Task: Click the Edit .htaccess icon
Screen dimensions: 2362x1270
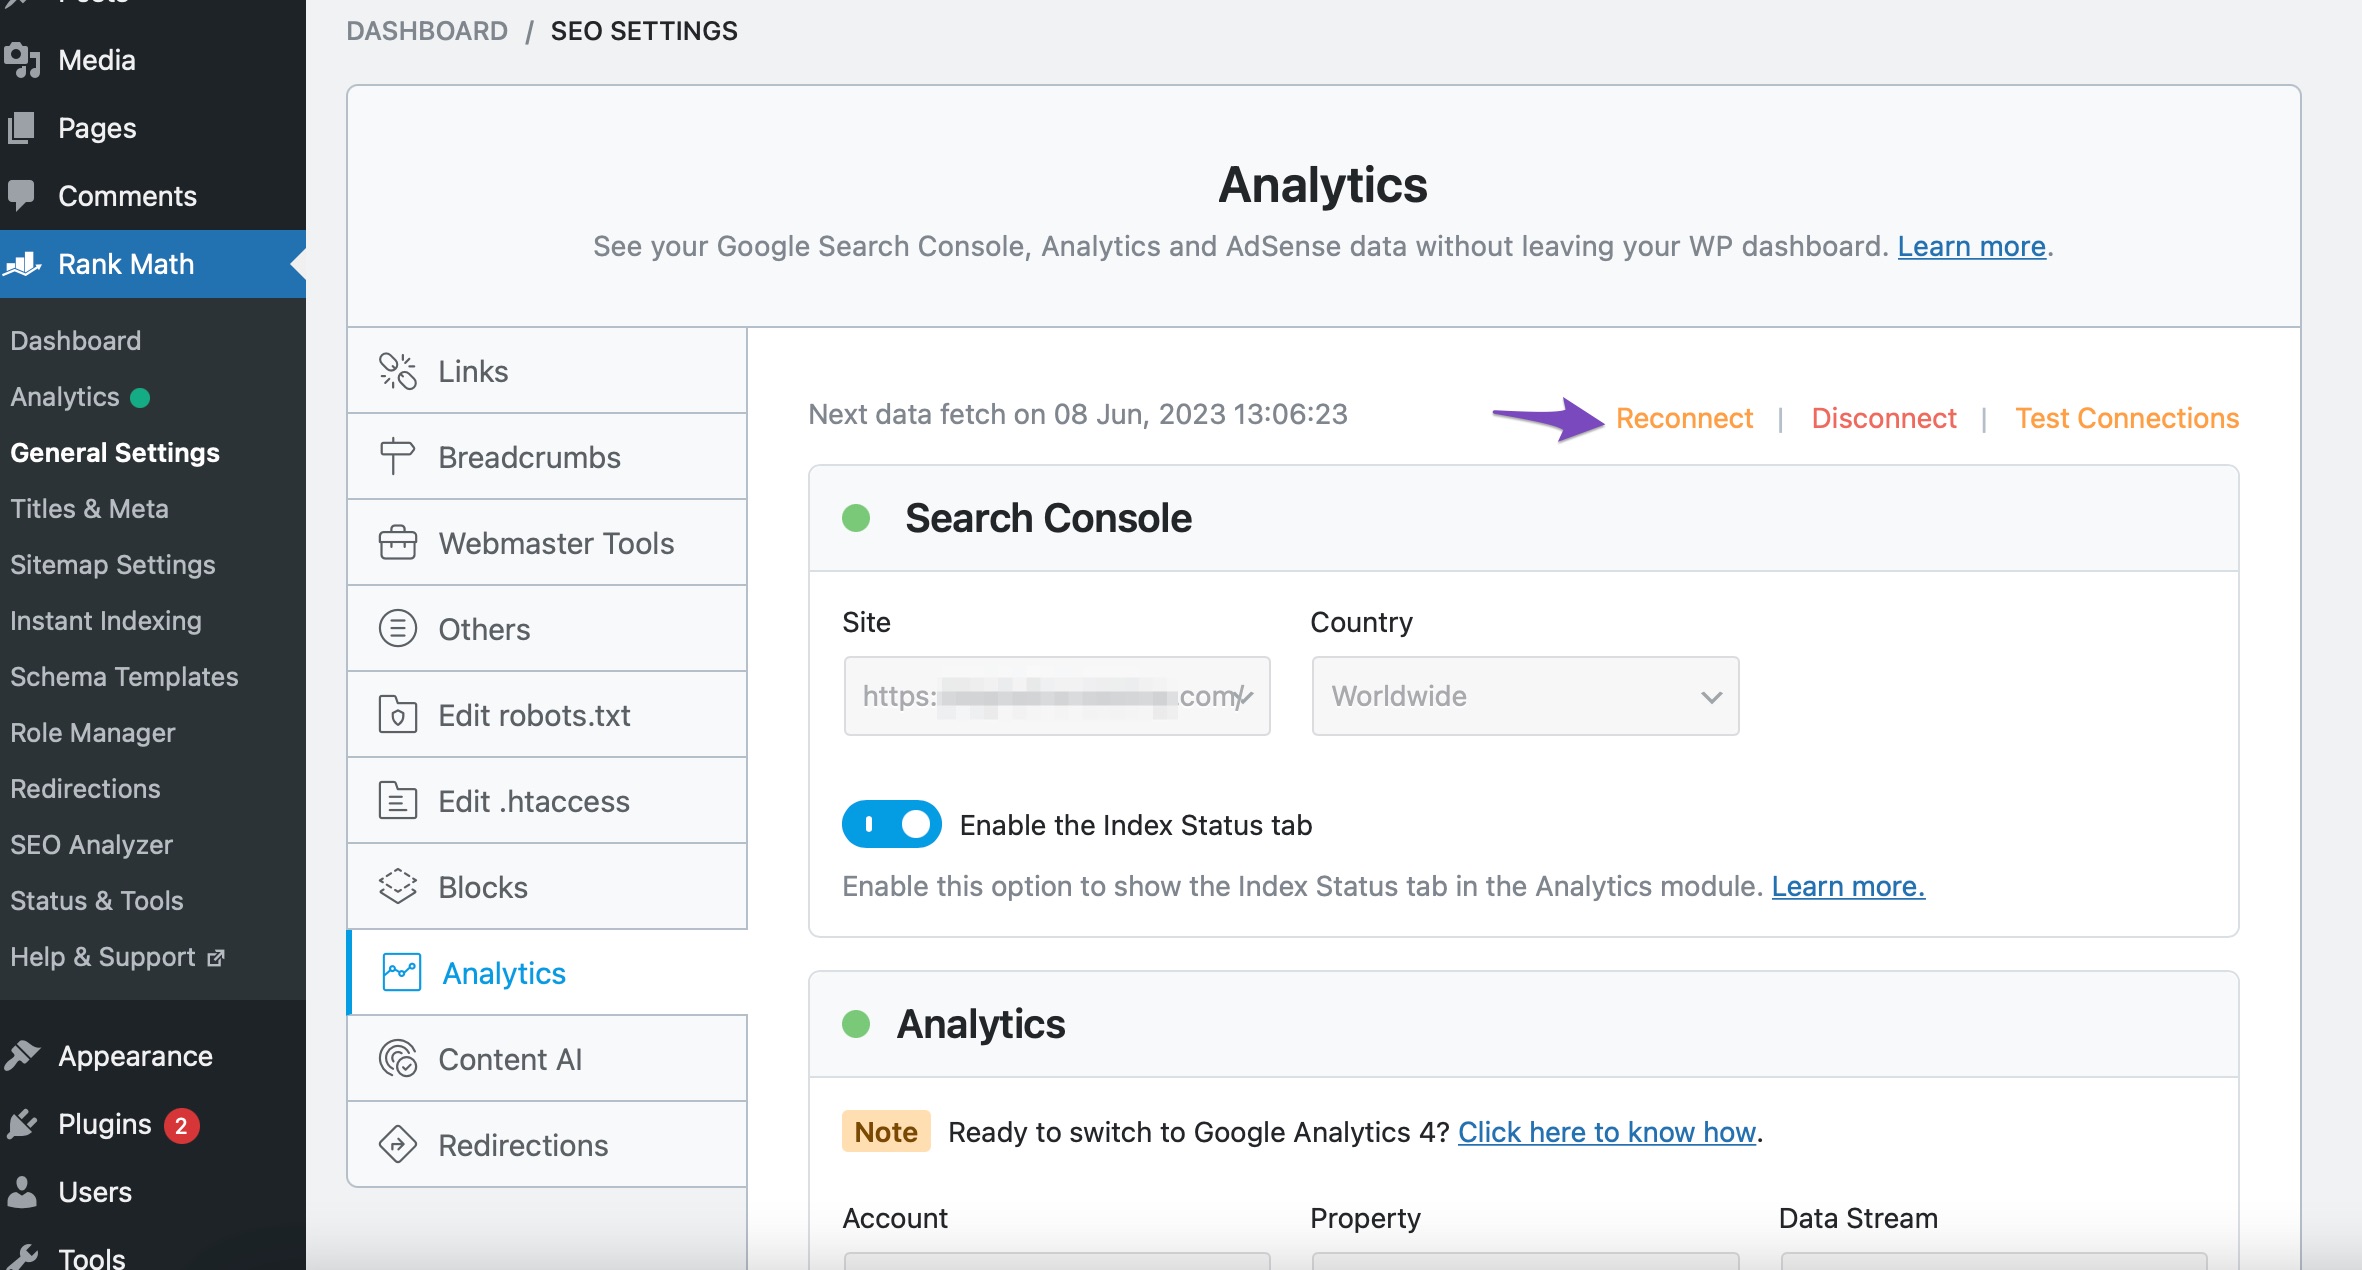Action: 394,801
